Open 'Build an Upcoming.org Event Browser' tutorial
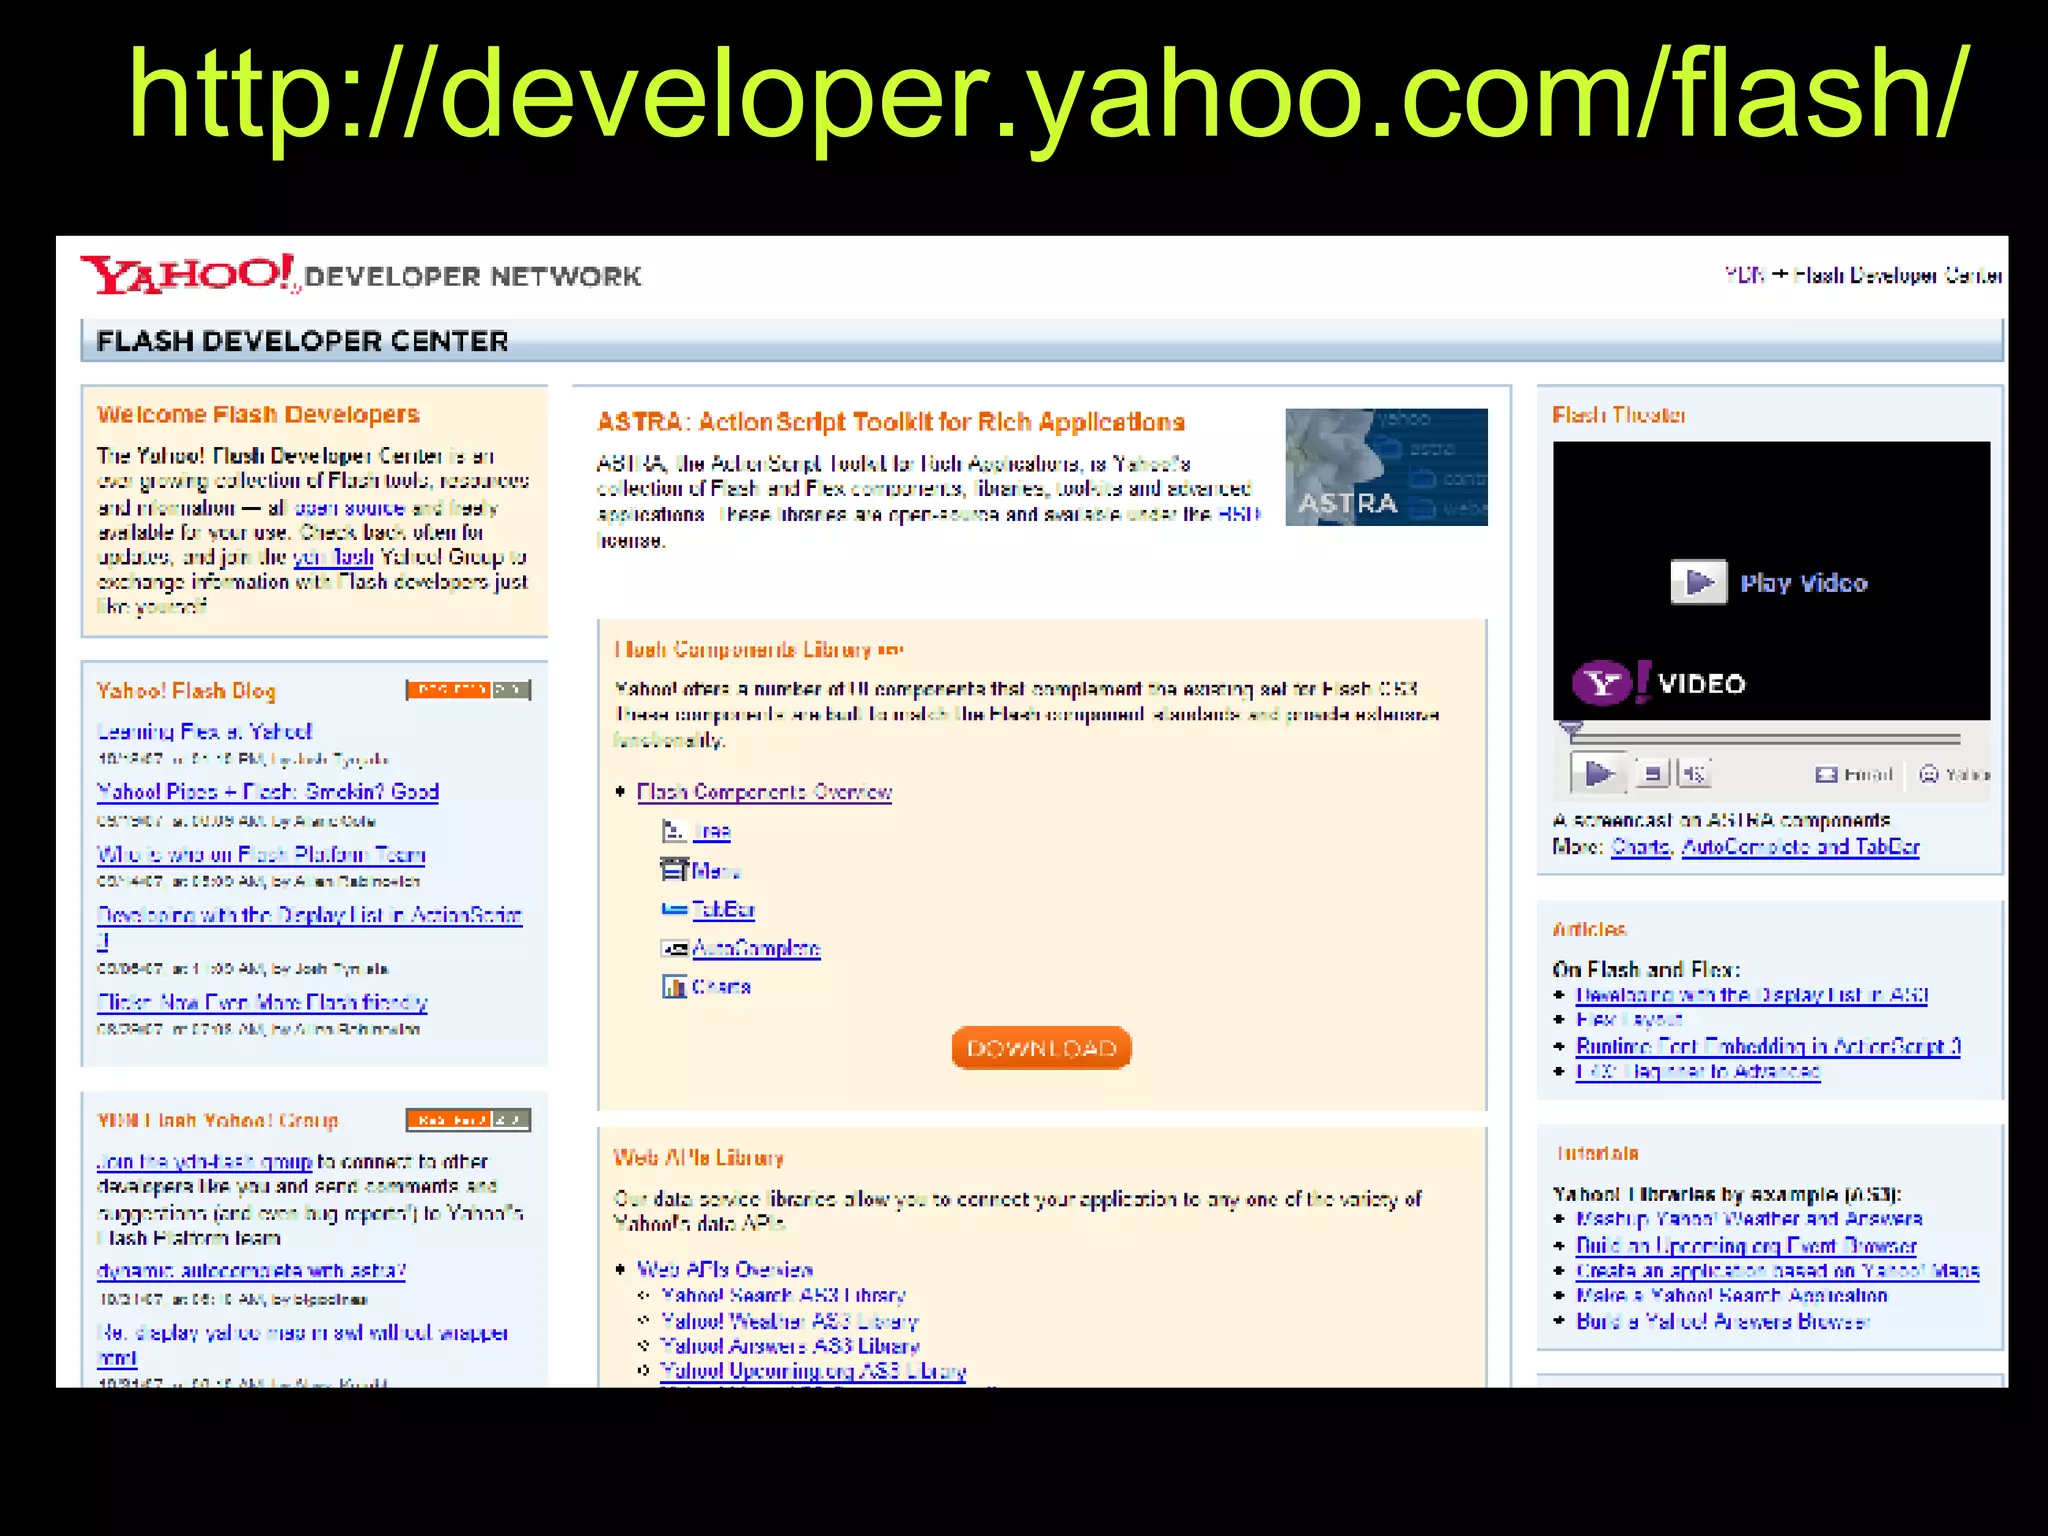The height and width of the screenshot is (1536, 2048). pyautogui.click(x=1746, y=1246)
